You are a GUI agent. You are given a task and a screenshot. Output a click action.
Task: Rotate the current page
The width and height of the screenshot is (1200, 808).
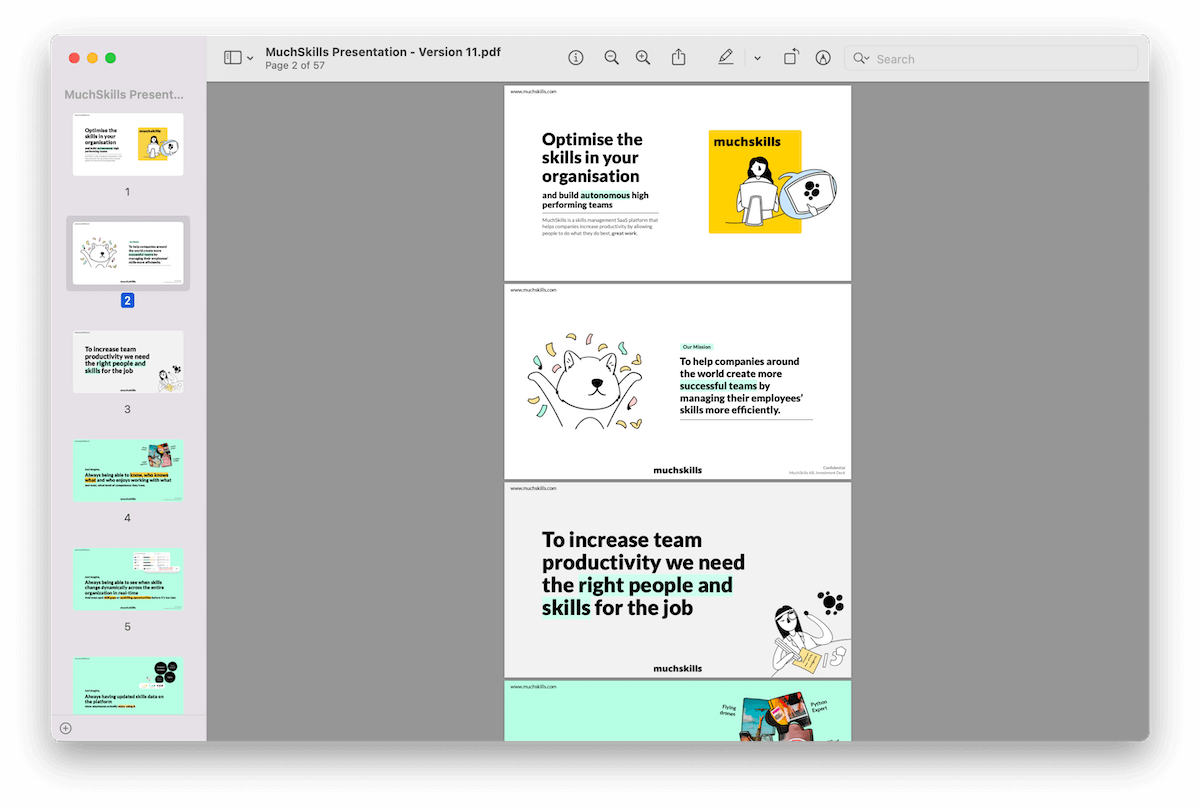(790, 58)
